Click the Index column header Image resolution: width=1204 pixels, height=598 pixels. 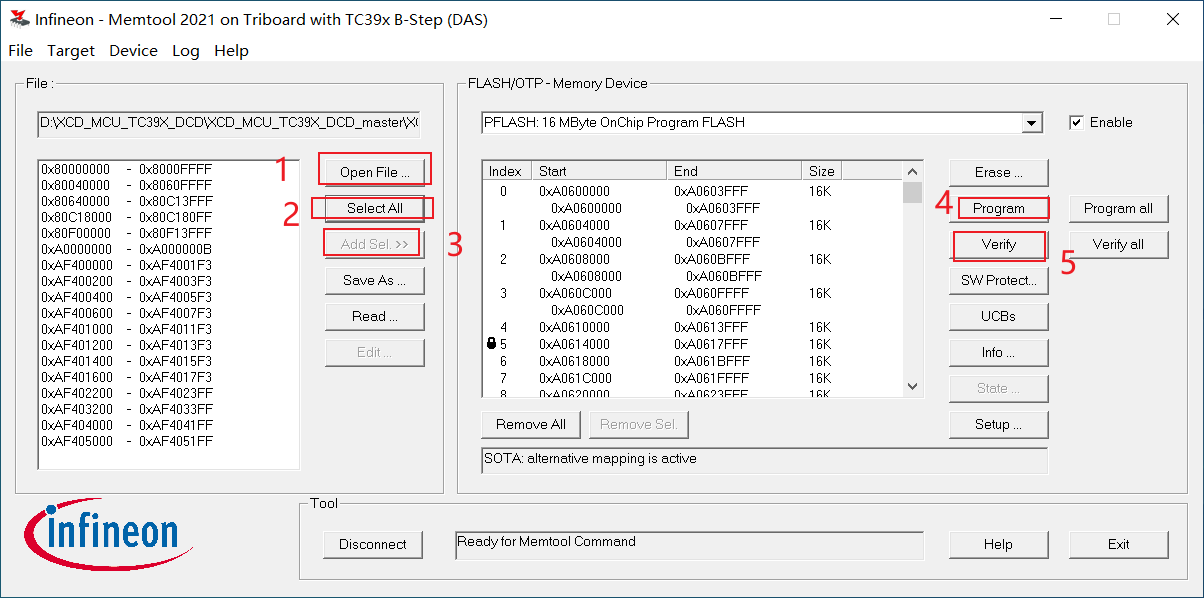pos(506,171)
